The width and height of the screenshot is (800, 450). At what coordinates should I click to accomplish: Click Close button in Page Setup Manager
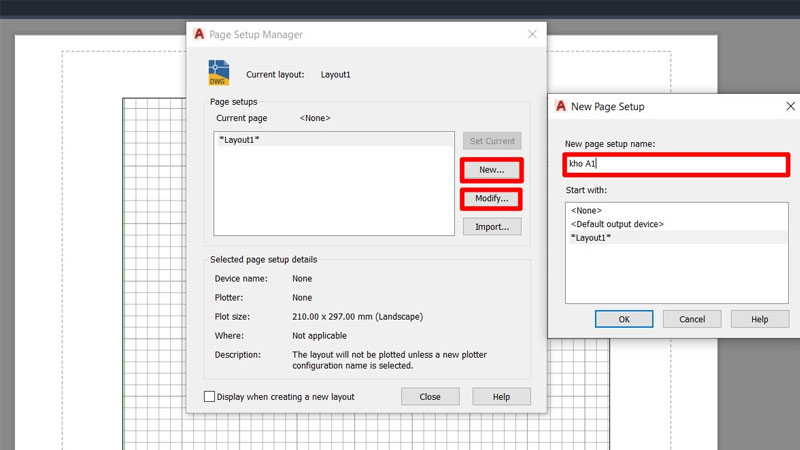click(430, 397)
